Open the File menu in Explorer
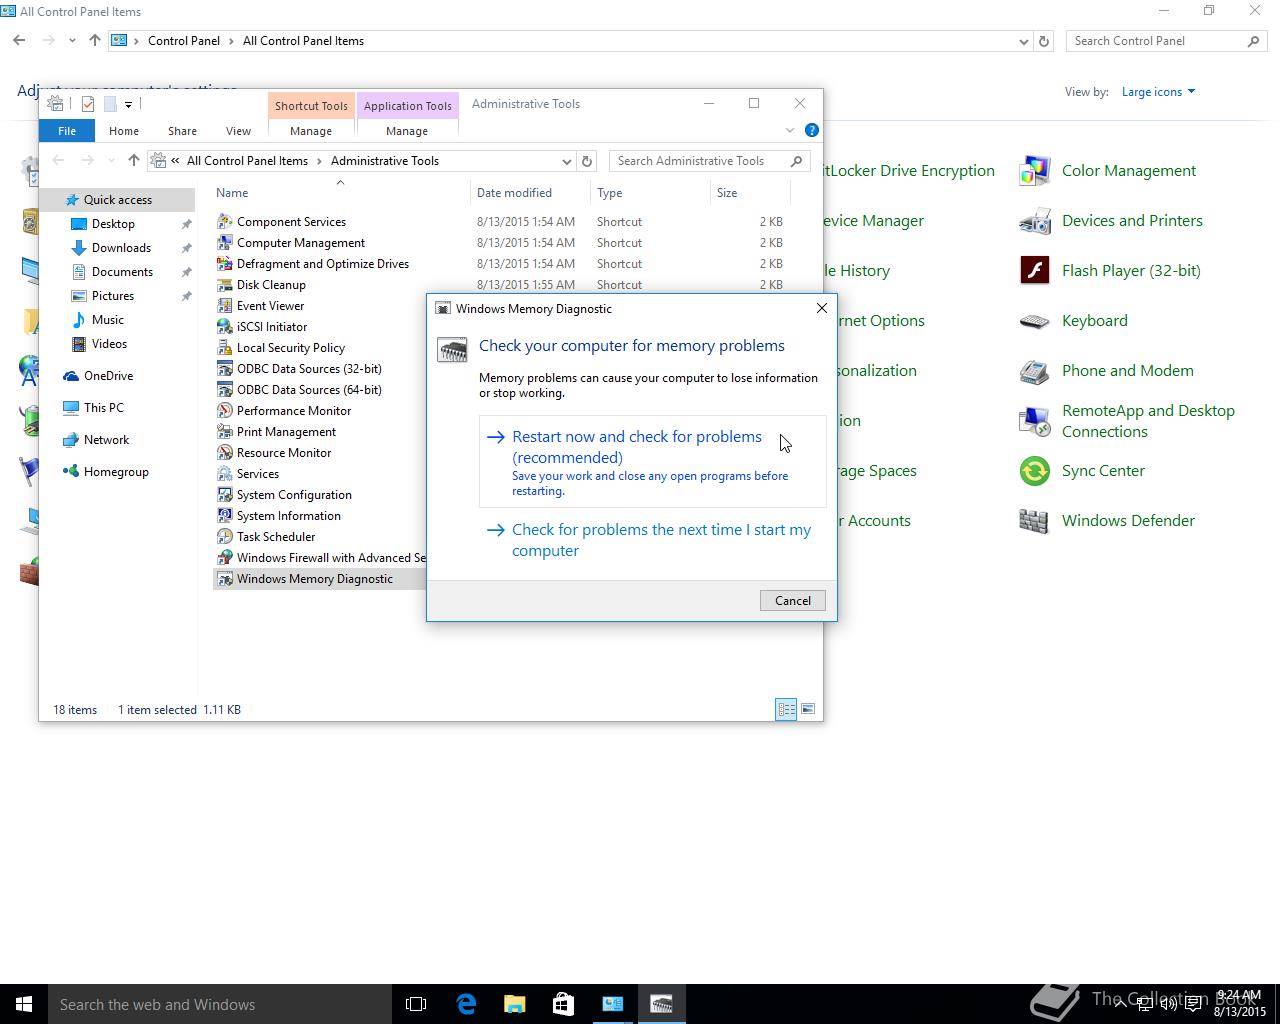This screenshot has height=1024, width=1280. point(67,131)
